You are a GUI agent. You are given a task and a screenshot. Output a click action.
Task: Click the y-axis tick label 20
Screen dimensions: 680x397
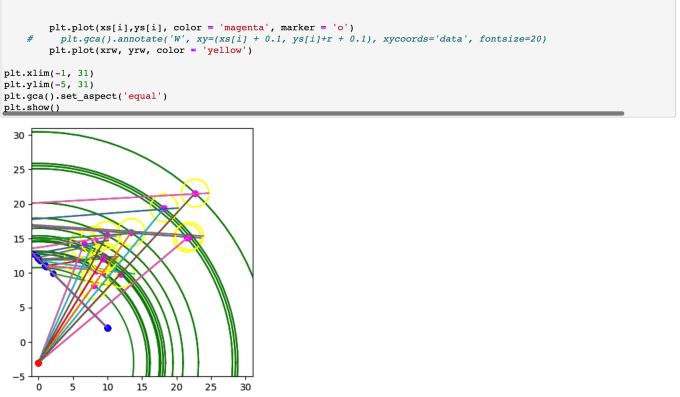pos(19,204)
